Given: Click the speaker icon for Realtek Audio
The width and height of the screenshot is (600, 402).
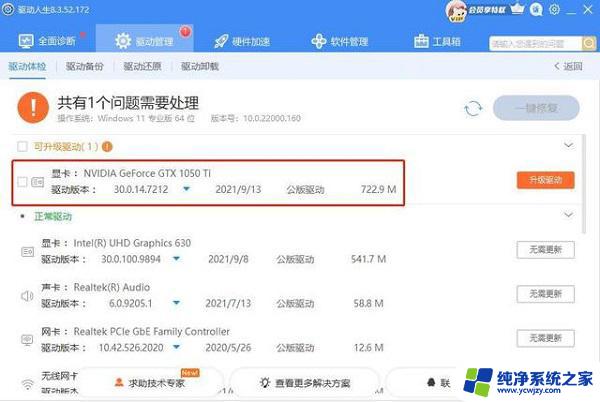Looking at the screenshot, I should 27,296.
